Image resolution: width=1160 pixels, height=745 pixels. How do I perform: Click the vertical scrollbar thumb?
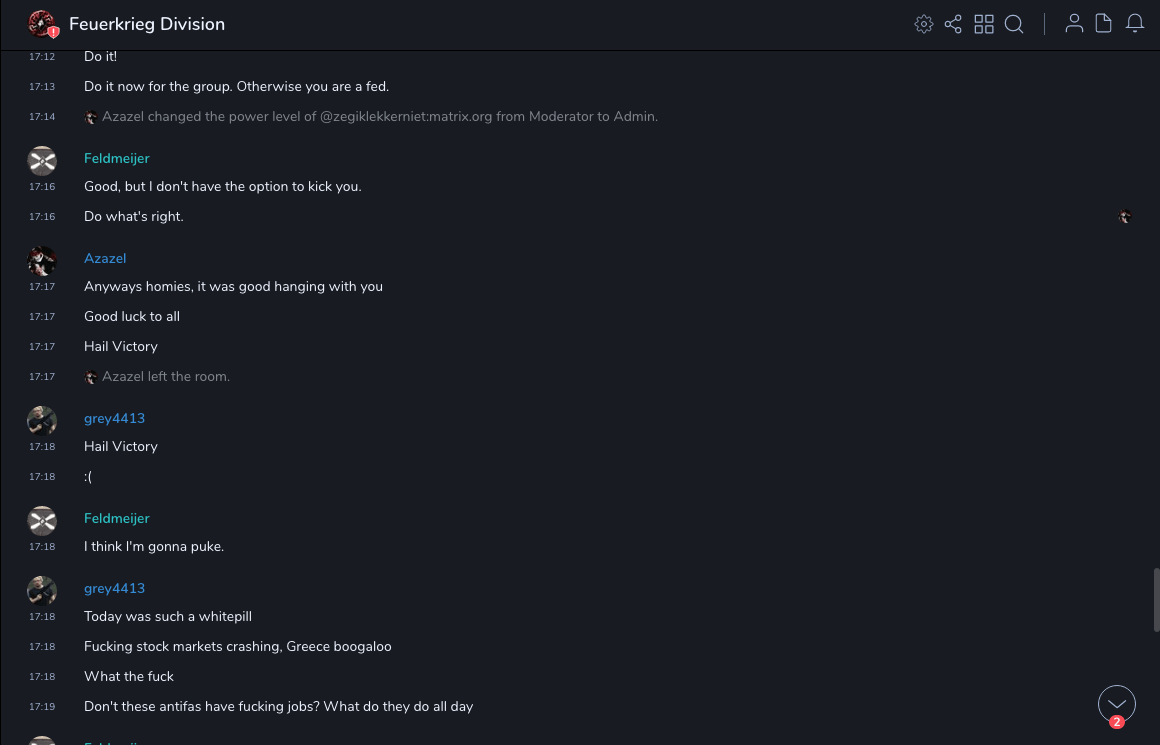(x=1156, y=600)
